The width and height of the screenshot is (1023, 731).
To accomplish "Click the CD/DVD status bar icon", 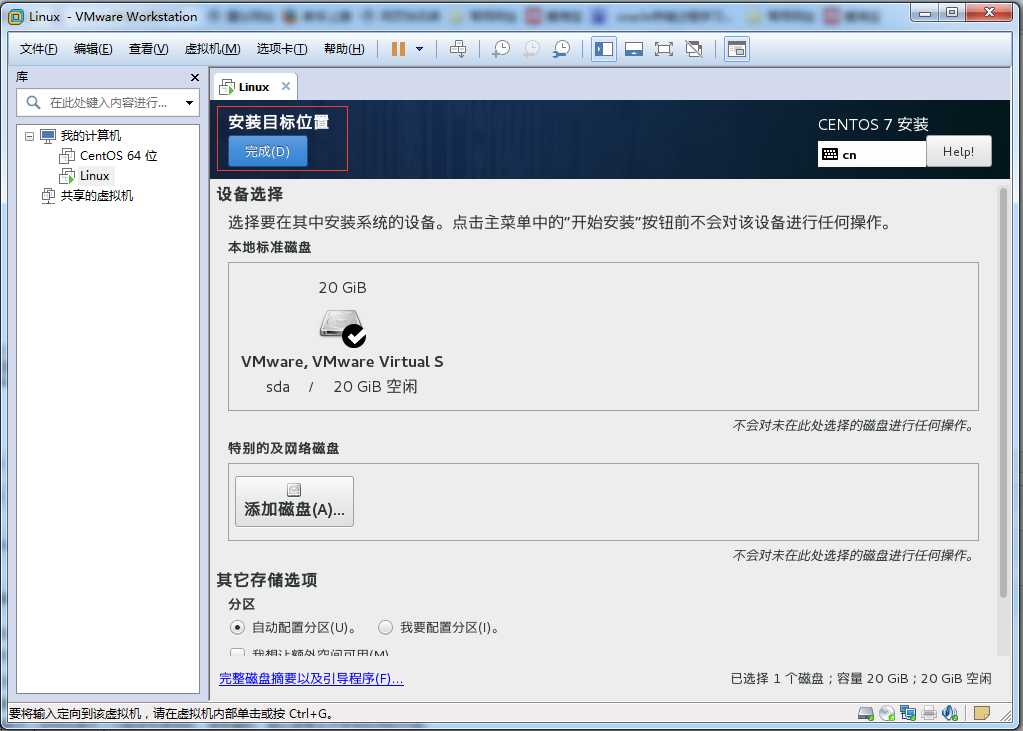I will [x=887, y=713].
